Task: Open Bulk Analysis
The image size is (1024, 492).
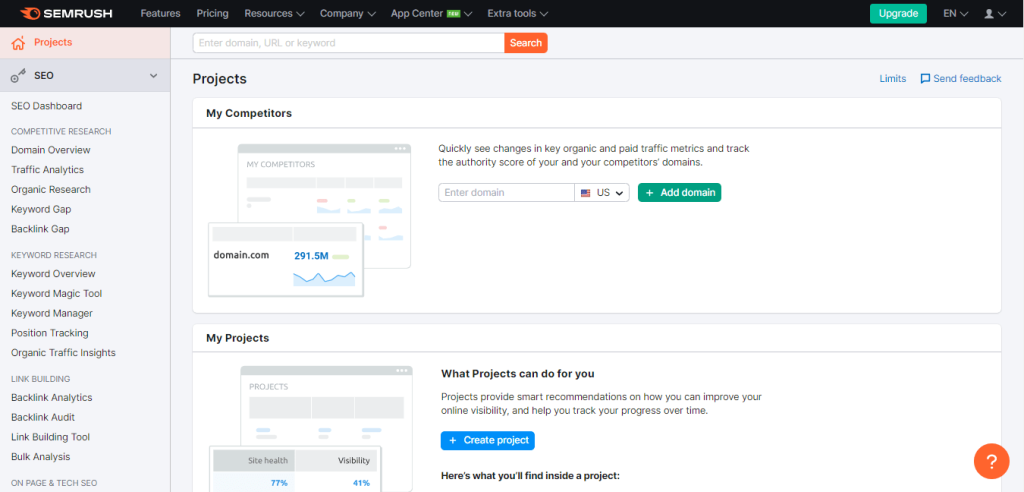Action: 40,456
